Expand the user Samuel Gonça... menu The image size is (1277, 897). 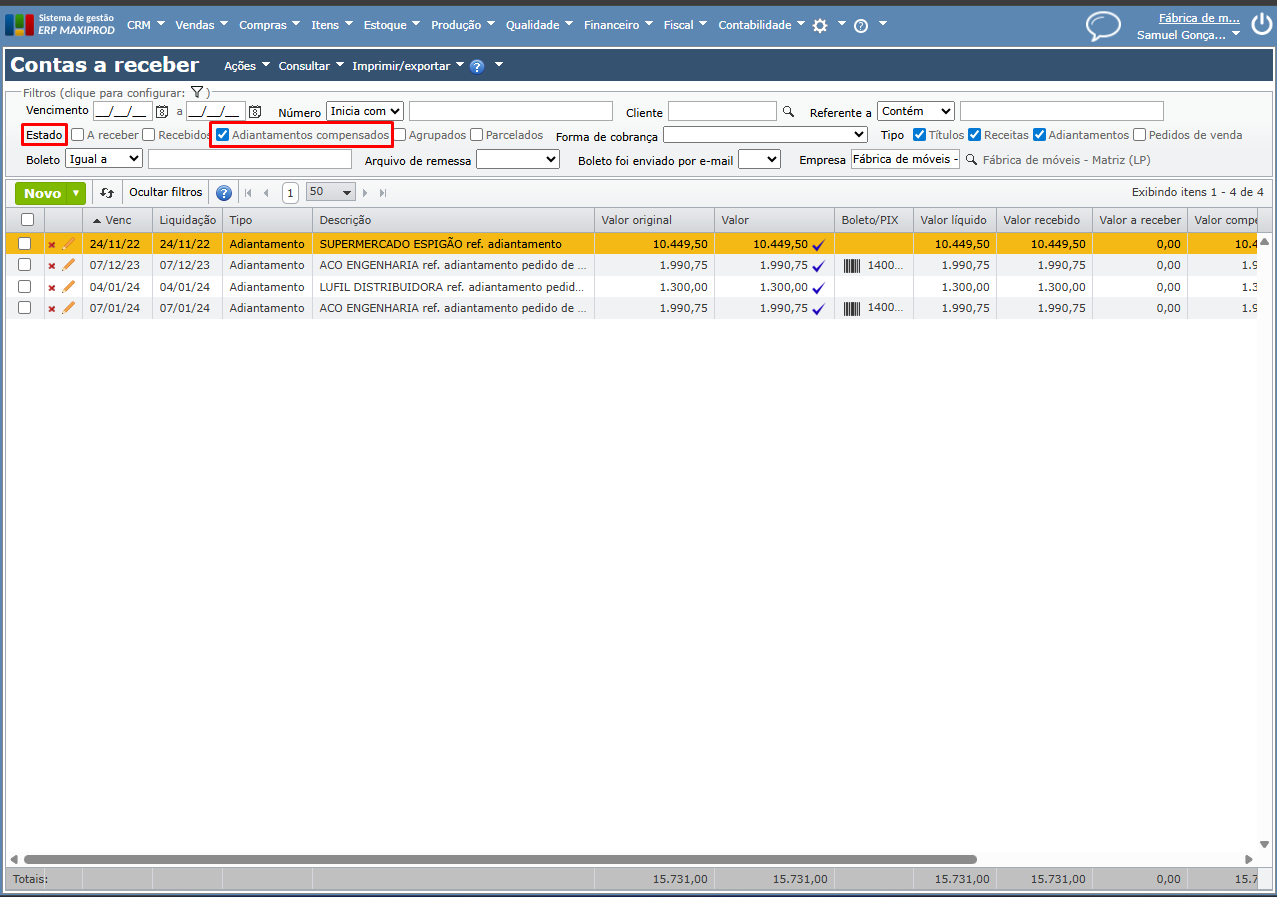coord(1188,34)
